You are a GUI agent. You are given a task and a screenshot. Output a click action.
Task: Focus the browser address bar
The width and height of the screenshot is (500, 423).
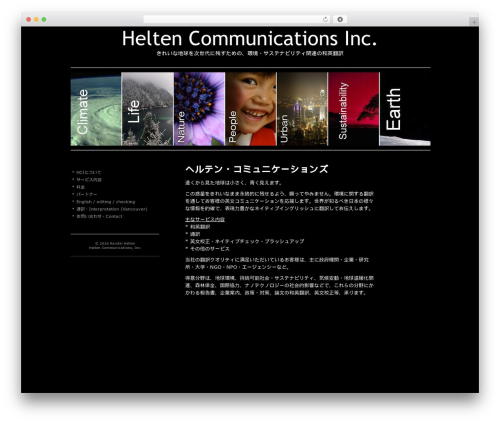click(236, 19)
